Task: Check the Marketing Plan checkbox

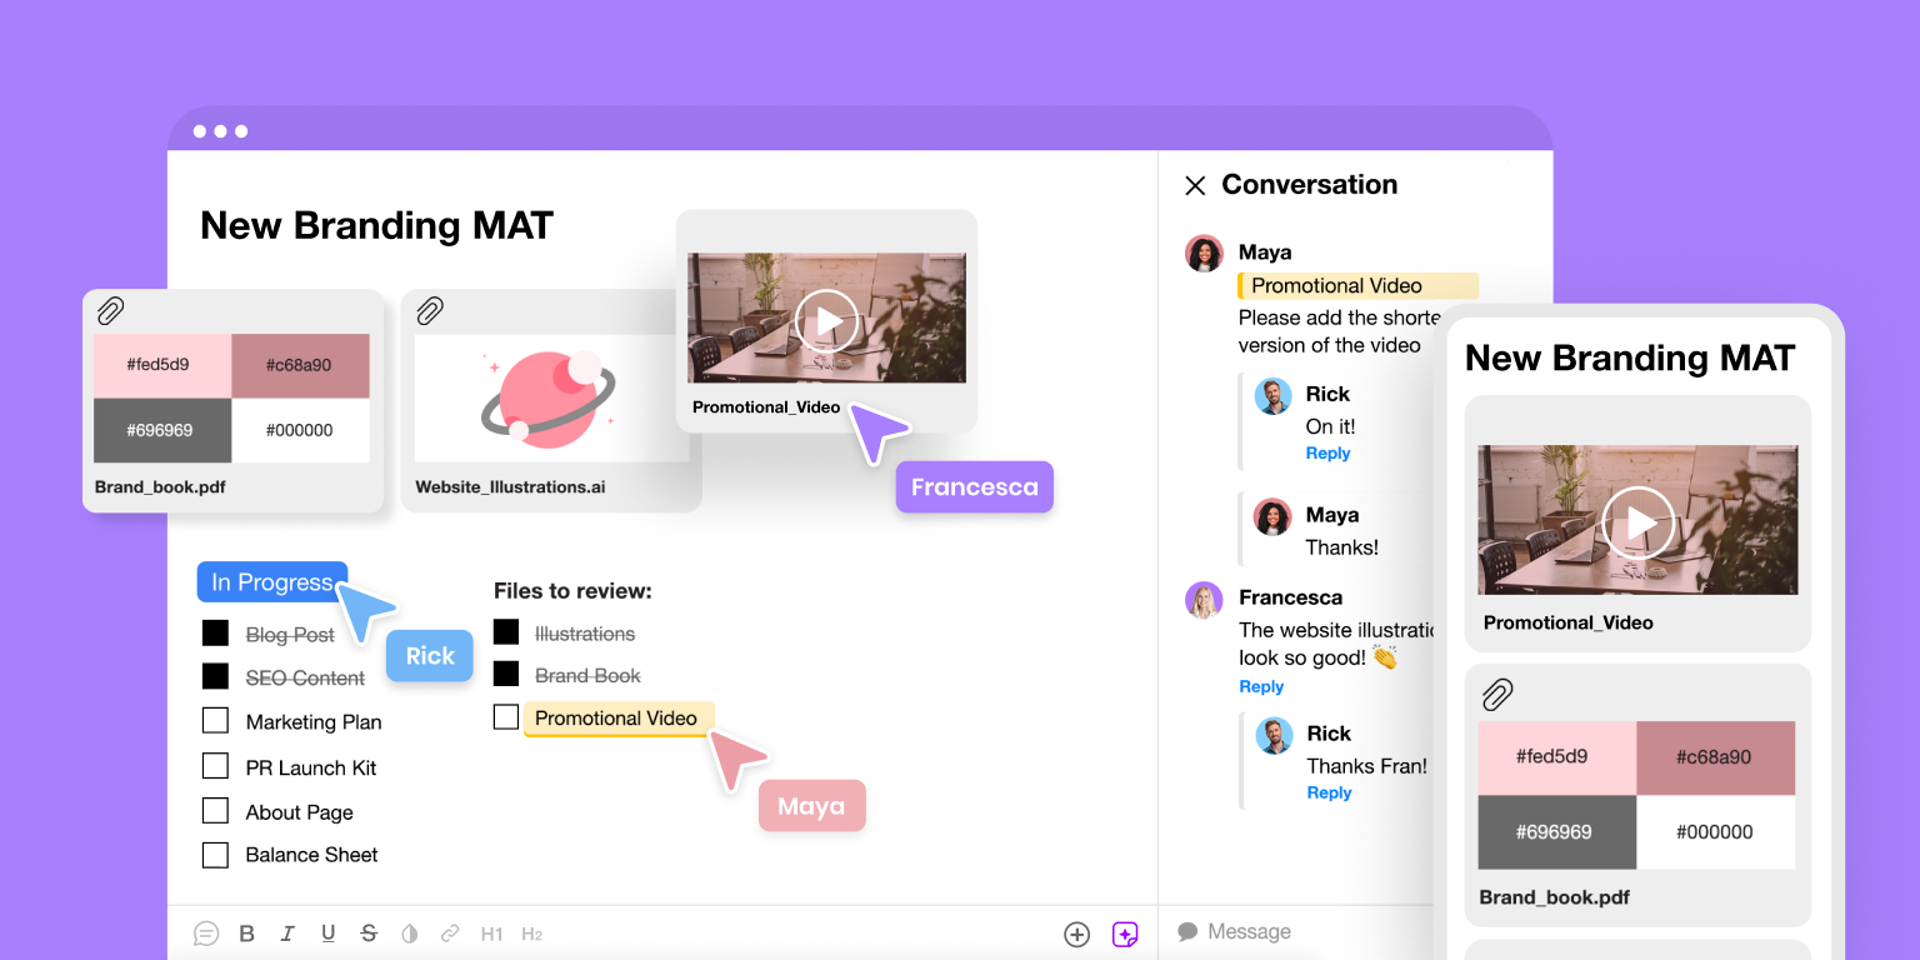Action: [215, 721]
